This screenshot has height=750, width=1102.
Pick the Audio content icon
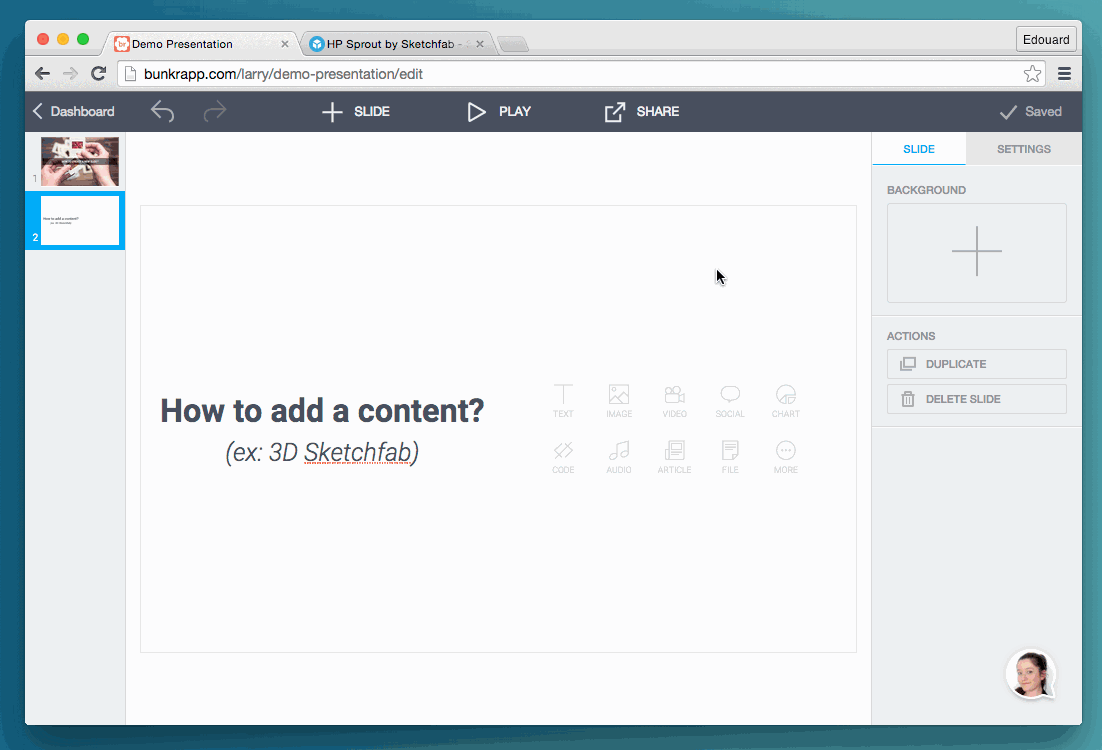[x=619, y=455]
